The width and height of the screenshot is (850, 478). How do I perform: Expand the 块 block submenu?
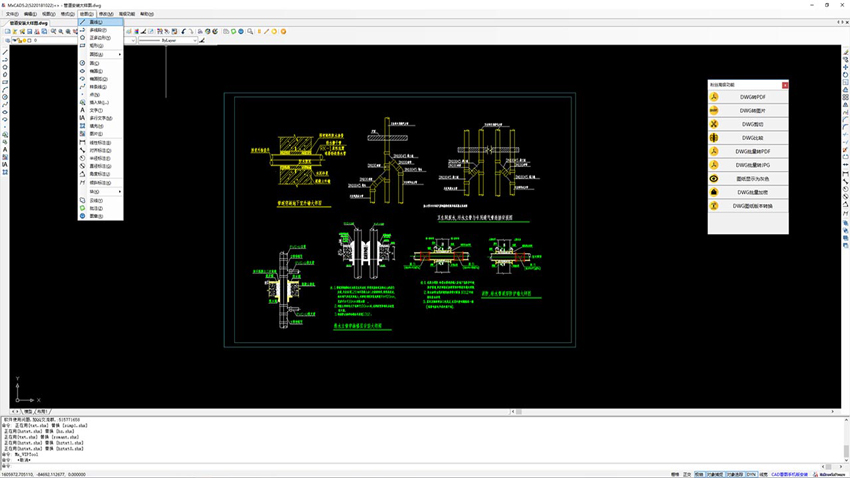tap(100, 191)
